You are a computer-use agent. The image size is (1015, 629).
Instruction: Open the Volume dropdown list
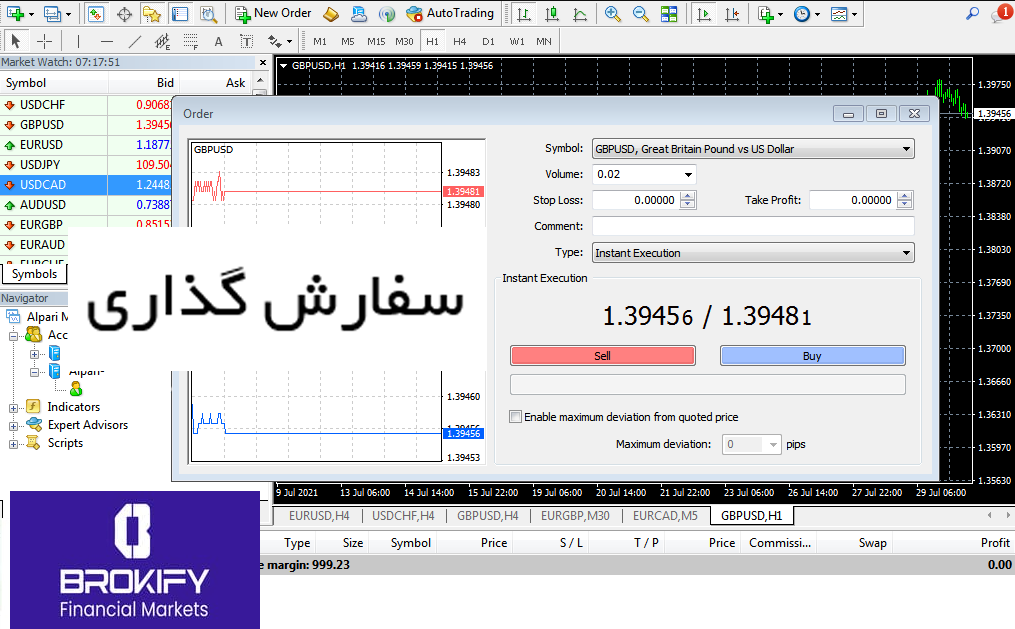point(688,174)
